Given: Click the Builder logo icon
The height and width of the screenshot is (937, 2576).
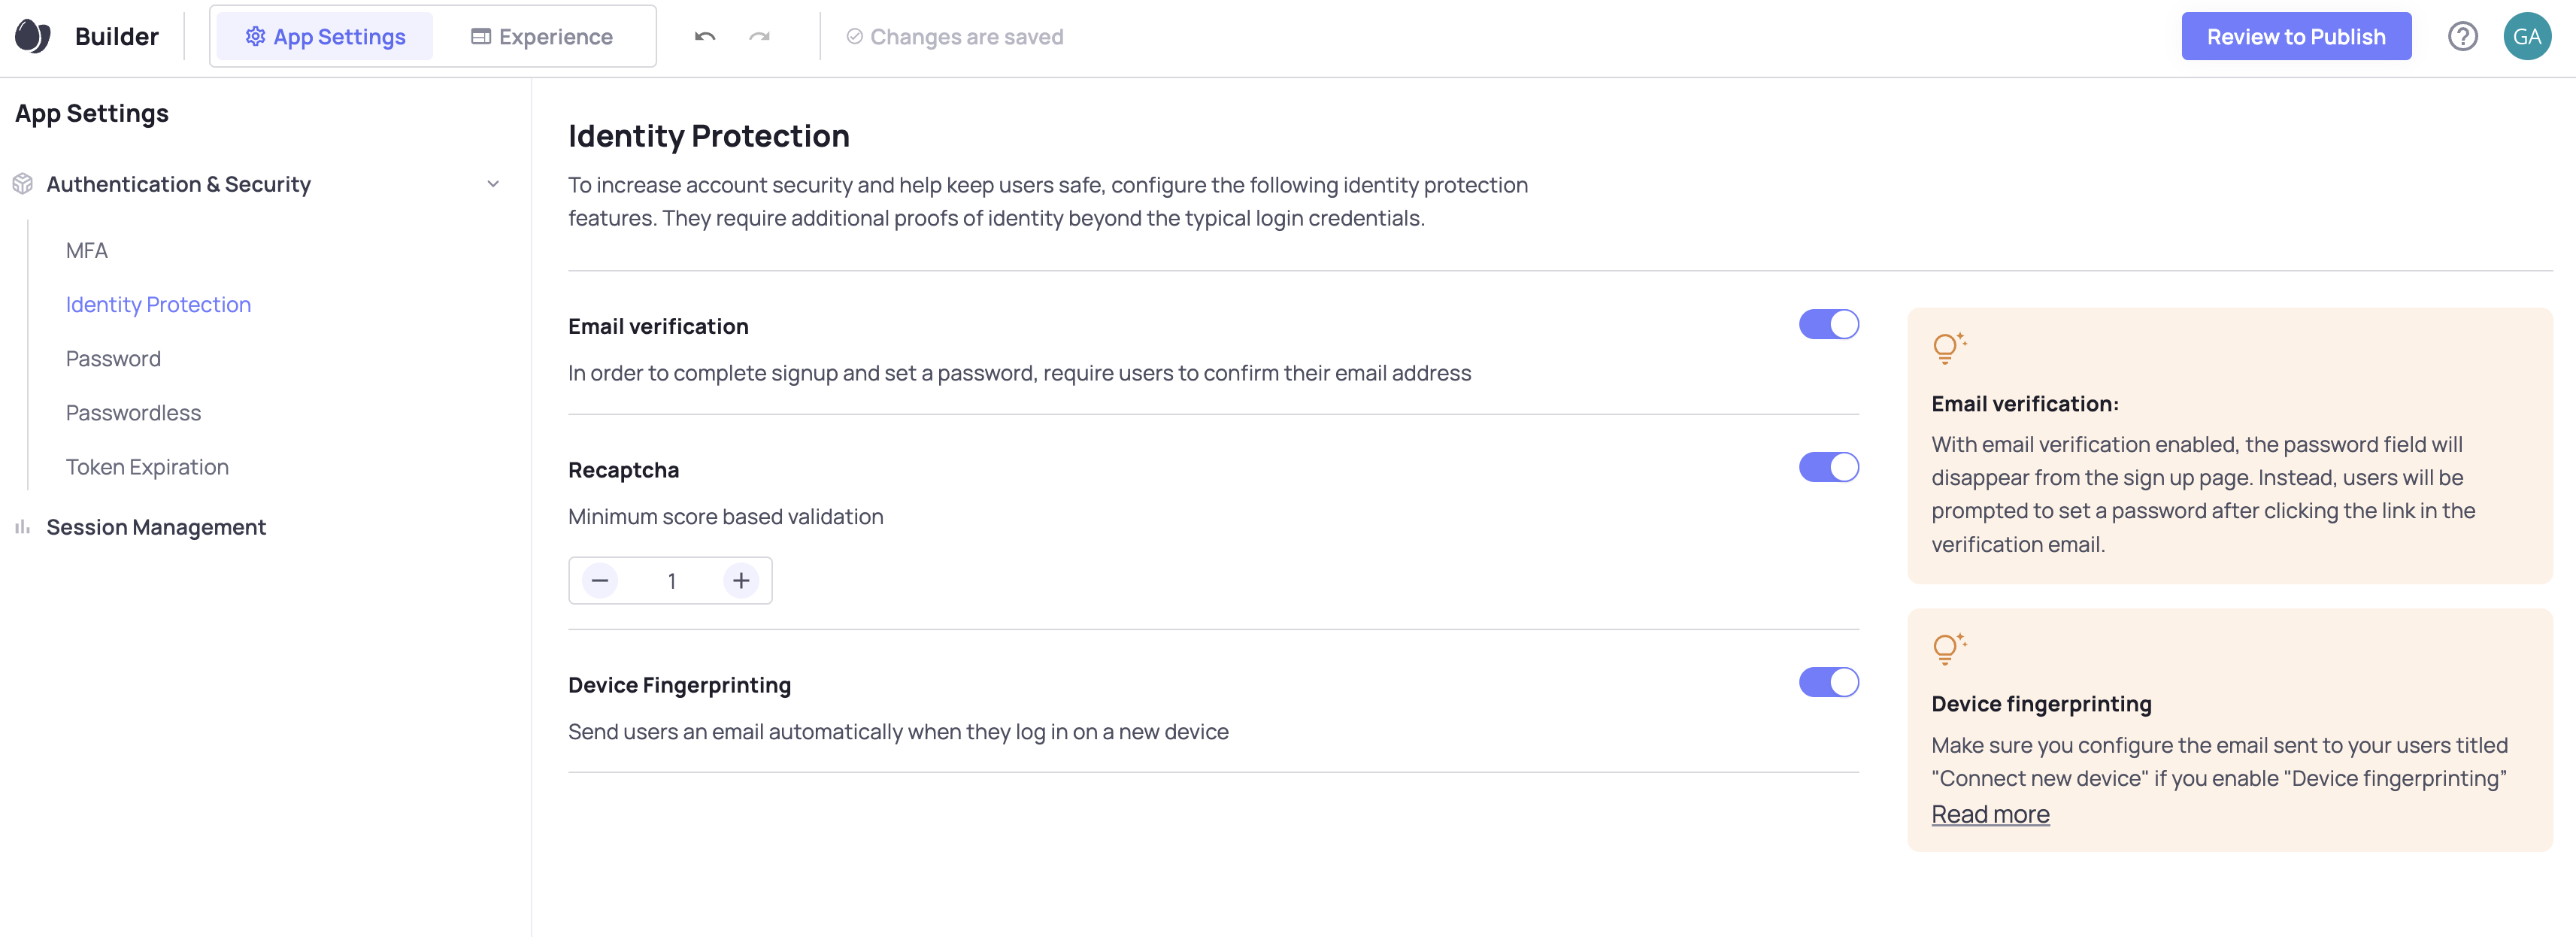Looking at the screenshot, I should point(33,37).
